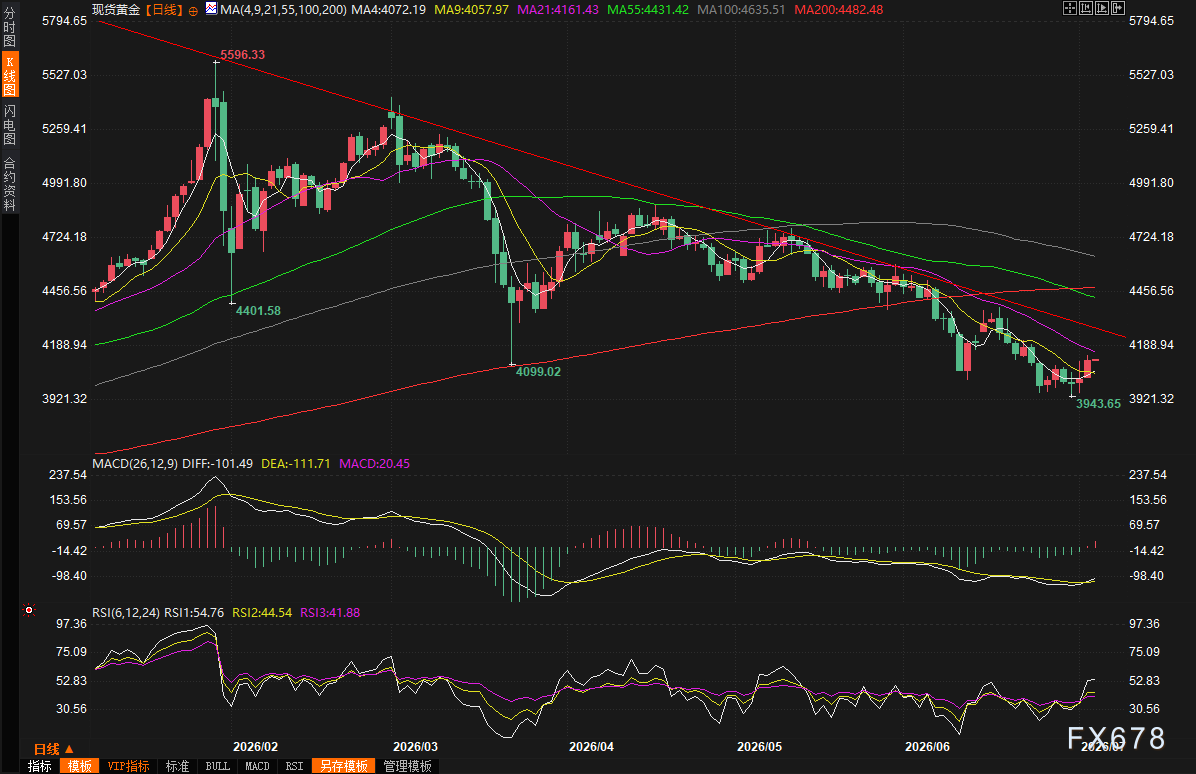Viewport: 1196px width, 774px height.
Task: Click the 2026/02 date label
Action: click(256, 747)
